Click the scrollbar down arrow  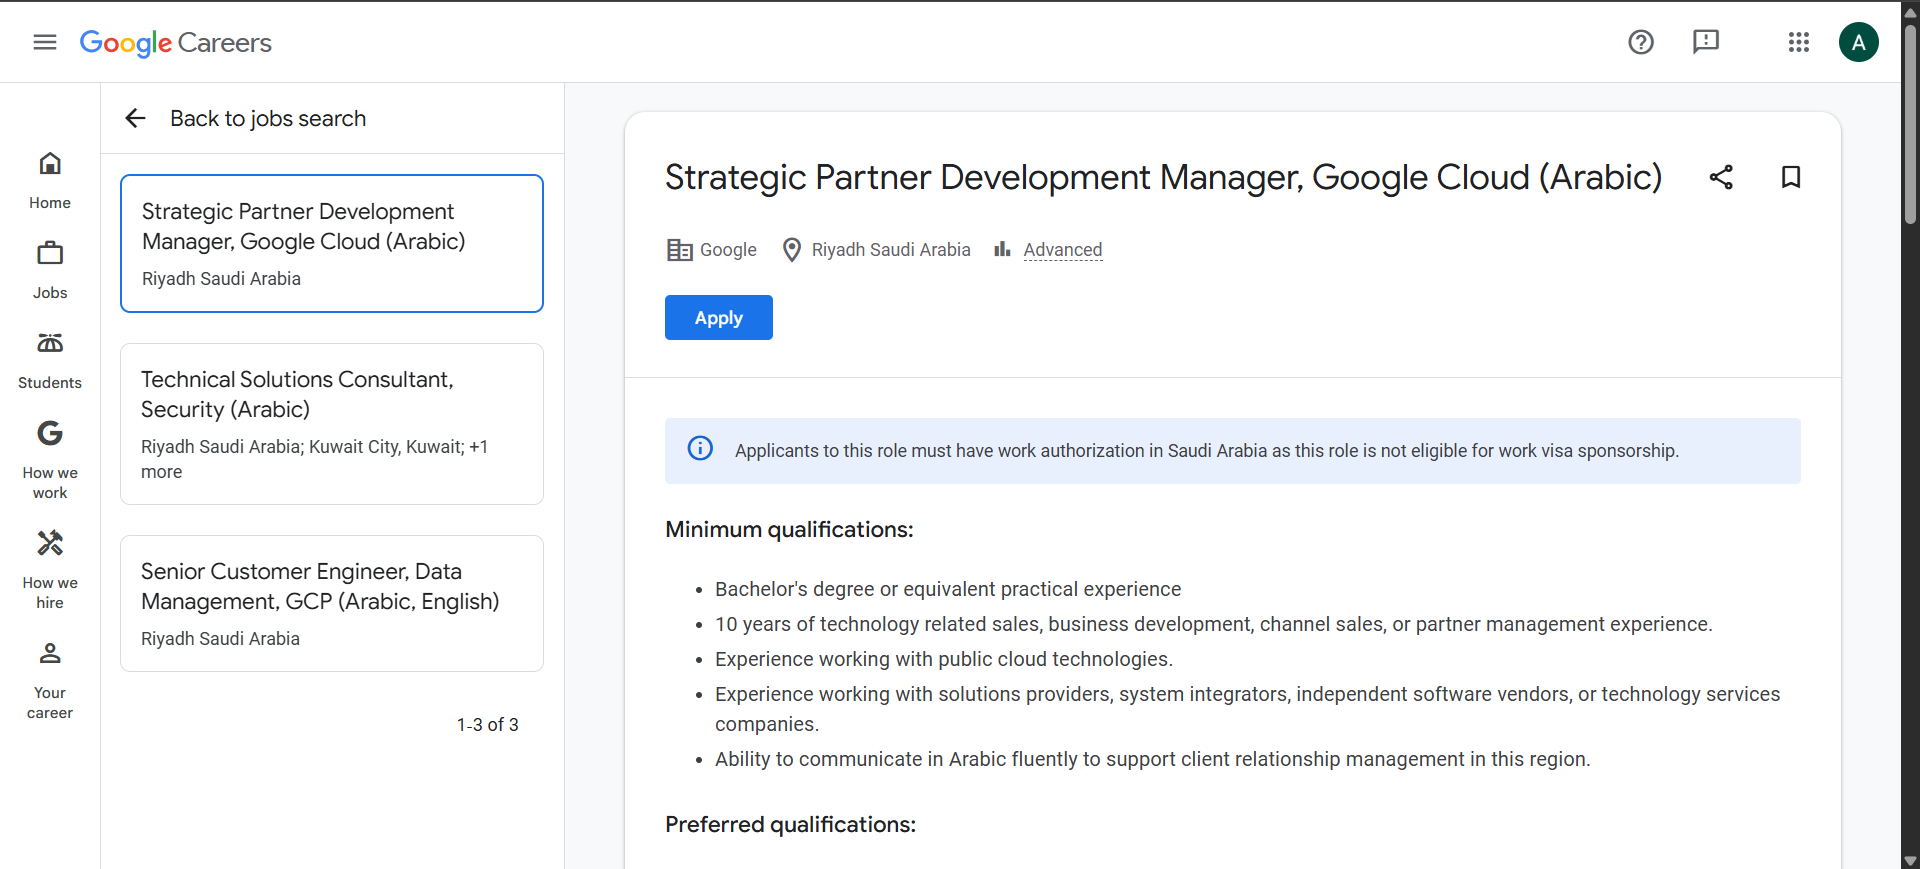(x=1910, y=860)
